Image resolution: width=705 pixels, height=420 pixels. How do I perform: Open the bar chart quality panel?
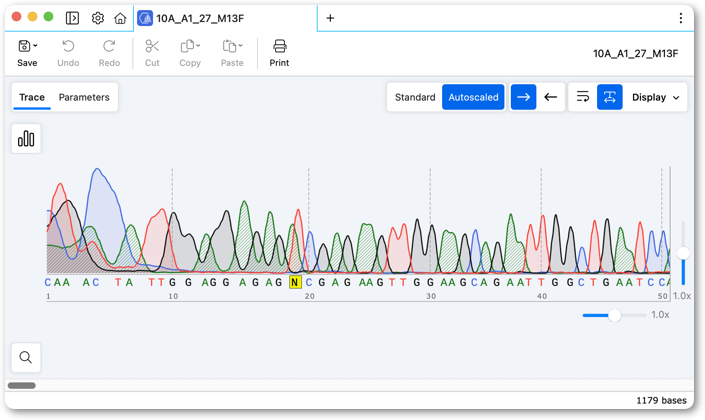pos(26,139)
